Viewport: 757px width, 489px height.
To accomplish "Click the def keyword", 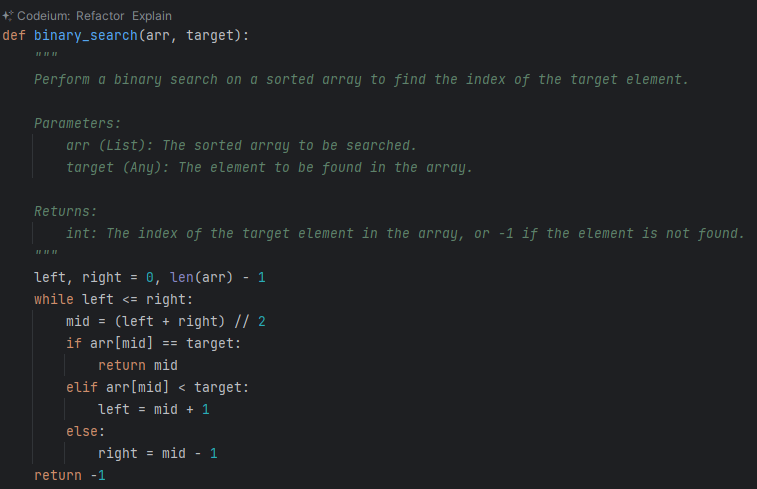I will (14, 35).
